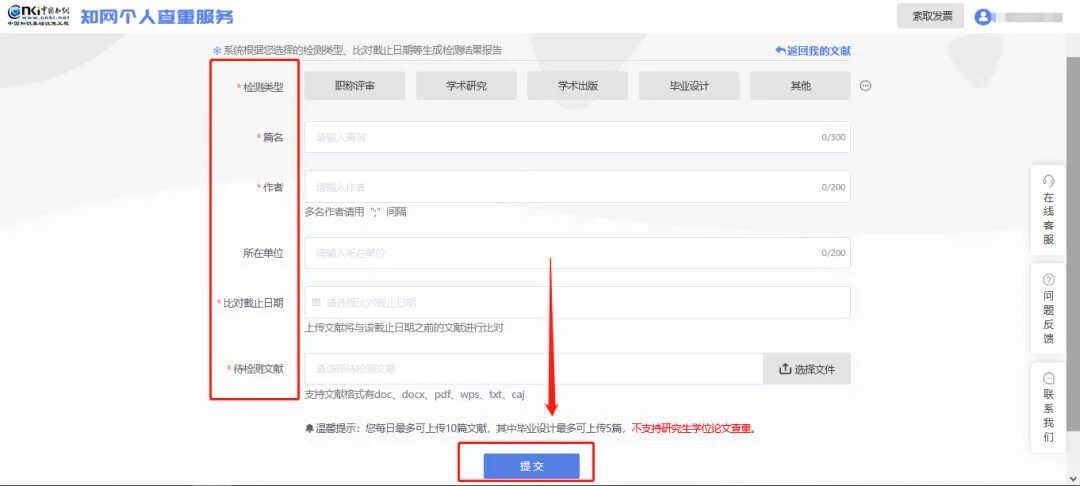
Task: Click the scrollbar down arrow
Action: click(x=1074, y=478)
